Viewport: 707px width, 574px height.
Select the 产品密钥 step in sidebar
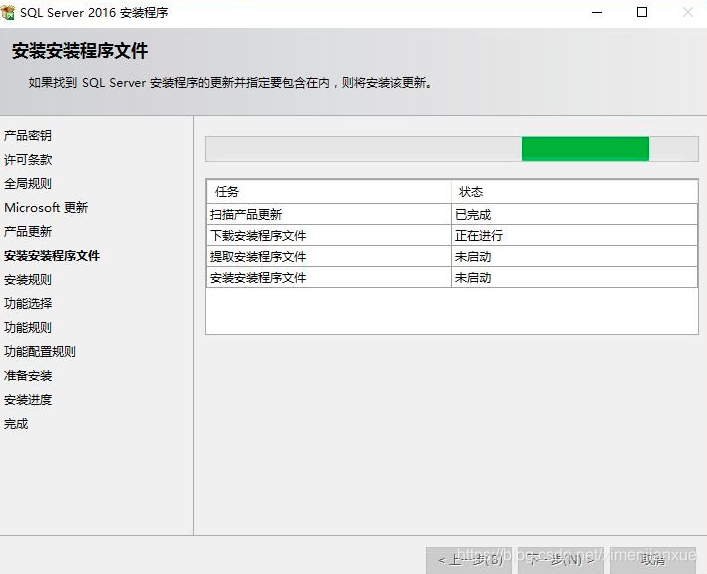[28, 135]
